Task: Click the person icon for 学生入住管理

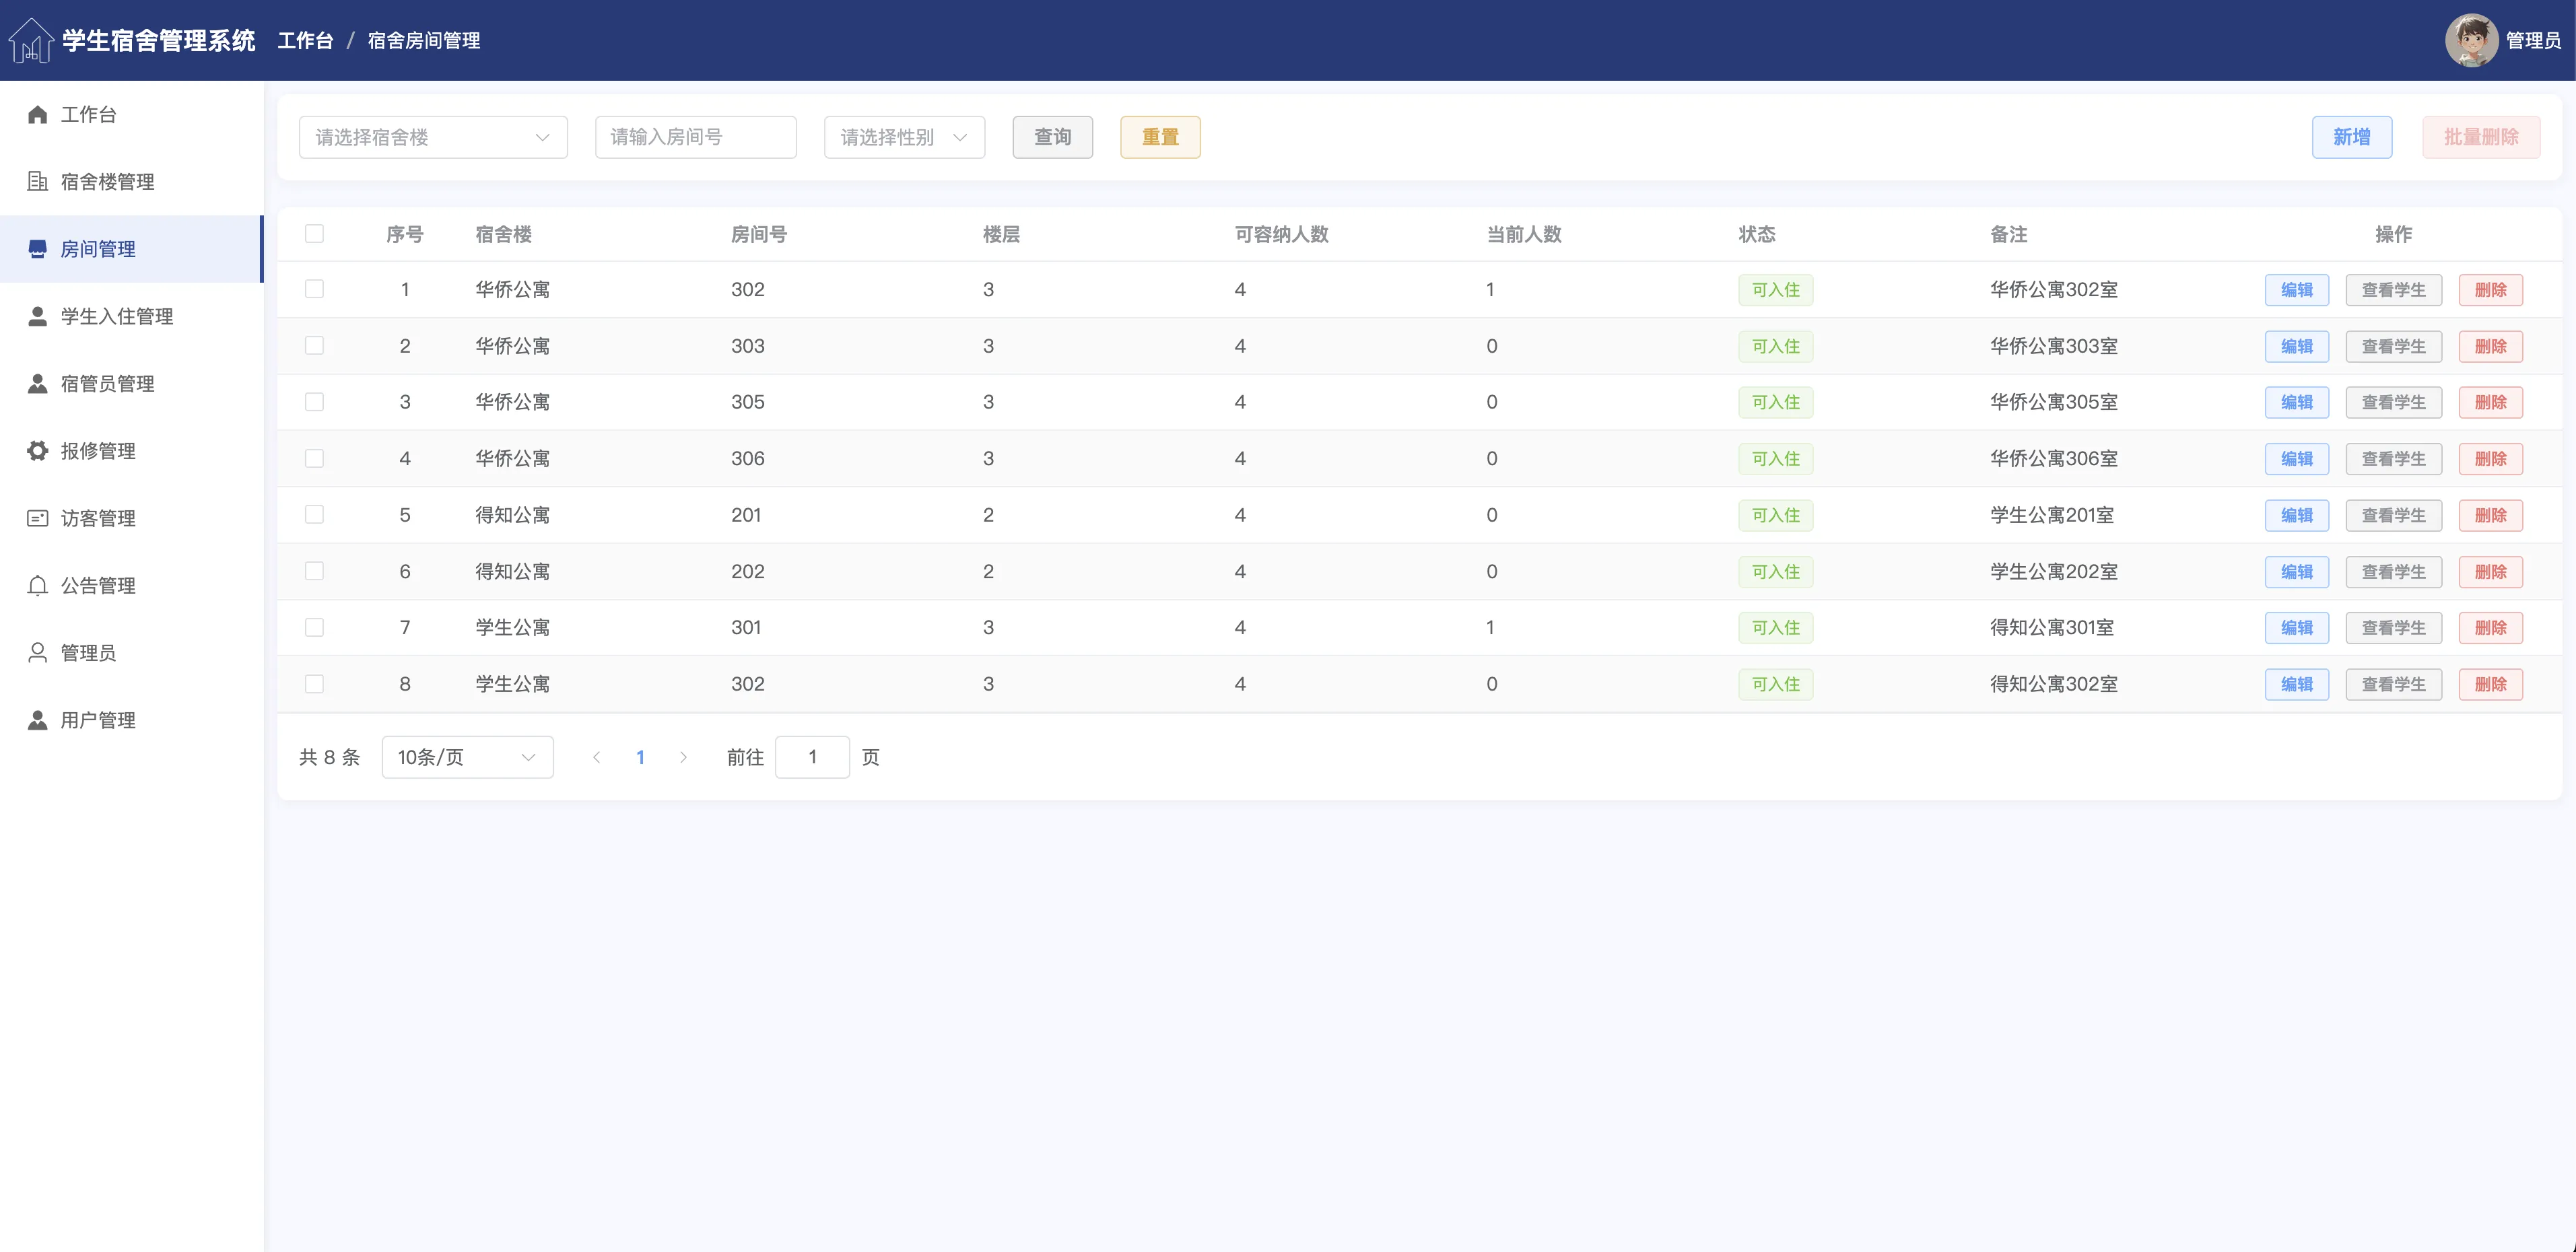Action: pos(38,316)
